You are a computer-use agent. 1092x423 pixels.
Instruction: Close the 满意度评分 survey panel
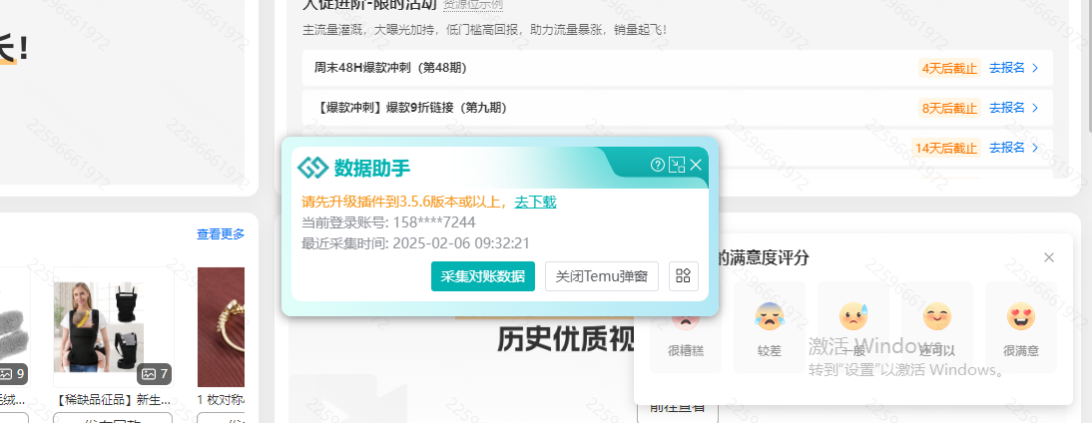[x=1049, y=257]
